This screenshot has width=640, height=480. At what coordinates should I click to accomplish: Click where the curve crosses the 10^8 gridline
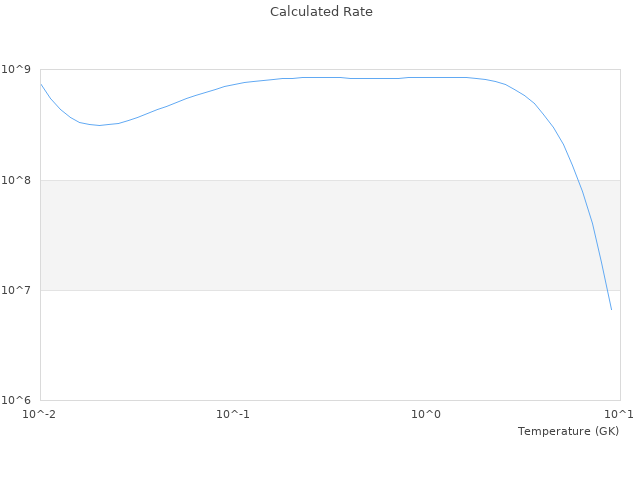point(573,180)
